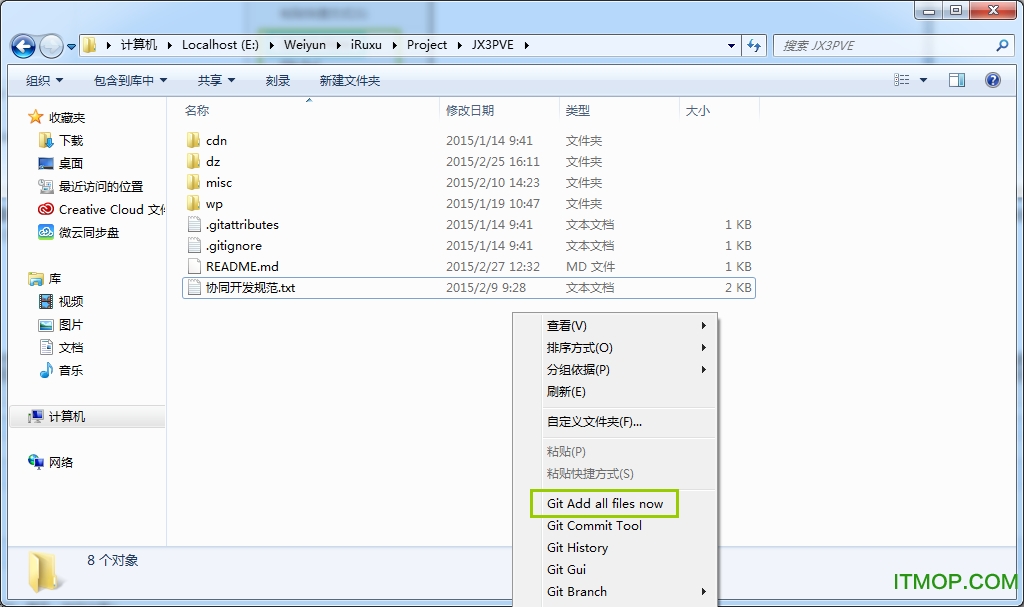Click the preview pane toggle icon
The image size is (1024, 607).
pos(957,80)
